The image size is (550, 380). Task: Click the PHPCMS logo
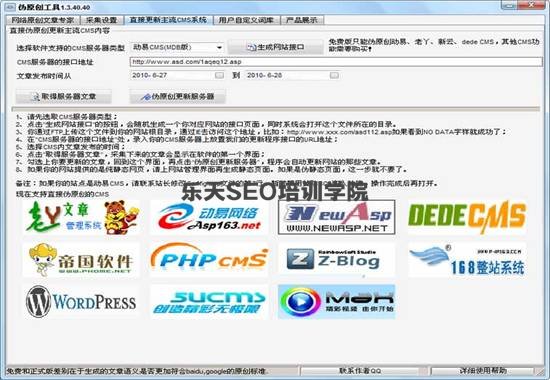[x=209, y=260]
